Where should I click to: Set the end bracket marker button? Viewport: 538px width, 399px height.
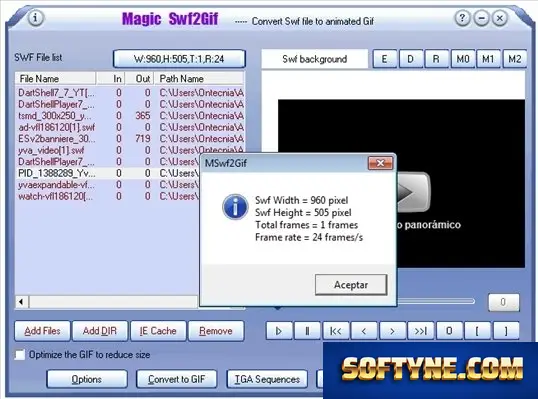tap(506, 331)
